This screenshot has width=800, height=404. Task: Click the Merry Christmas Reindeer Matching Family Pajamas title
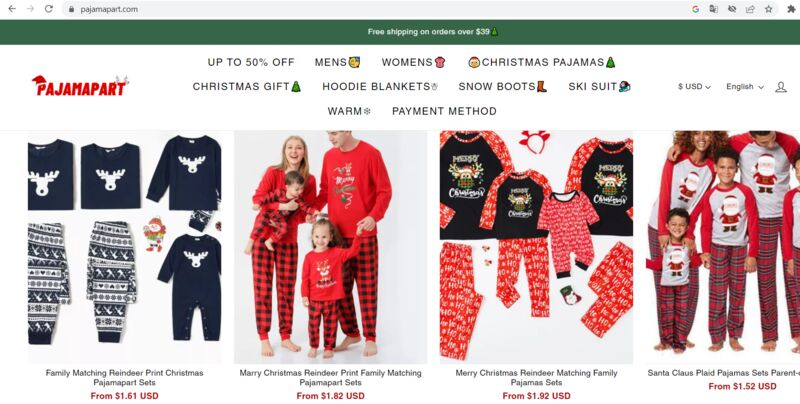click(536, 377)
